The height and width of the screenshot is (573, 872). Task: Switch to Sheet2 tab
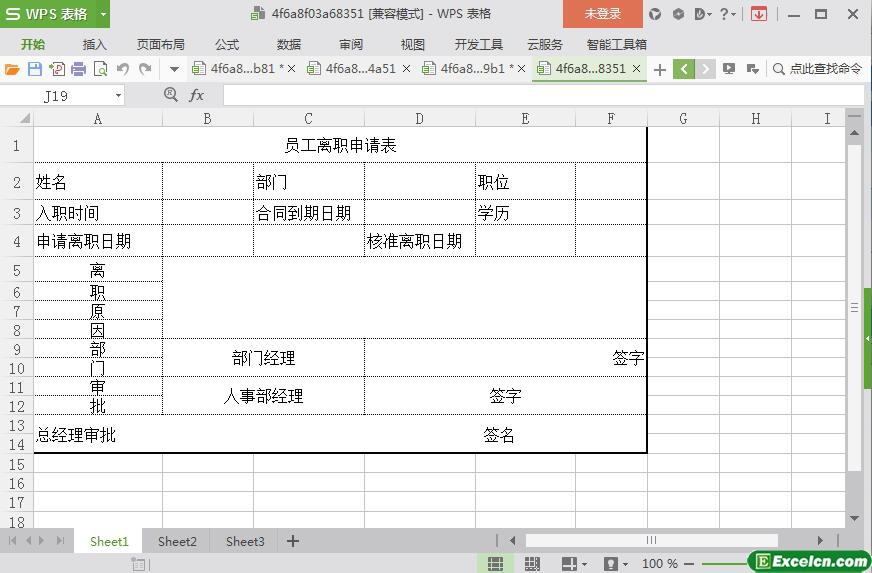tap(177, 541)
